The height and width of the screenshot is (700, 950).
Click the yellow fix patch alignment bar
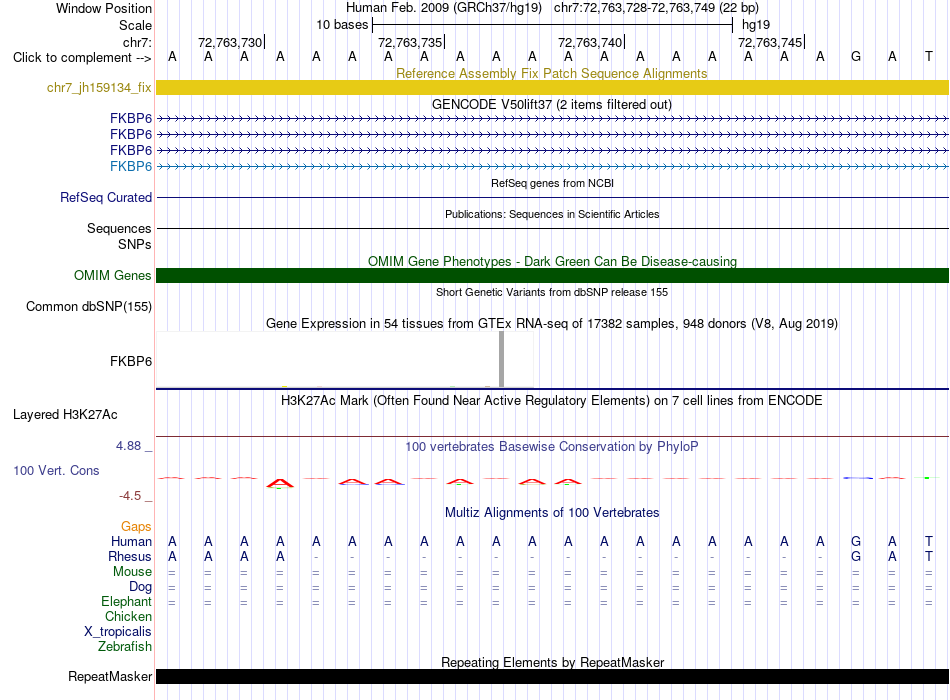(x=552, y=87)
